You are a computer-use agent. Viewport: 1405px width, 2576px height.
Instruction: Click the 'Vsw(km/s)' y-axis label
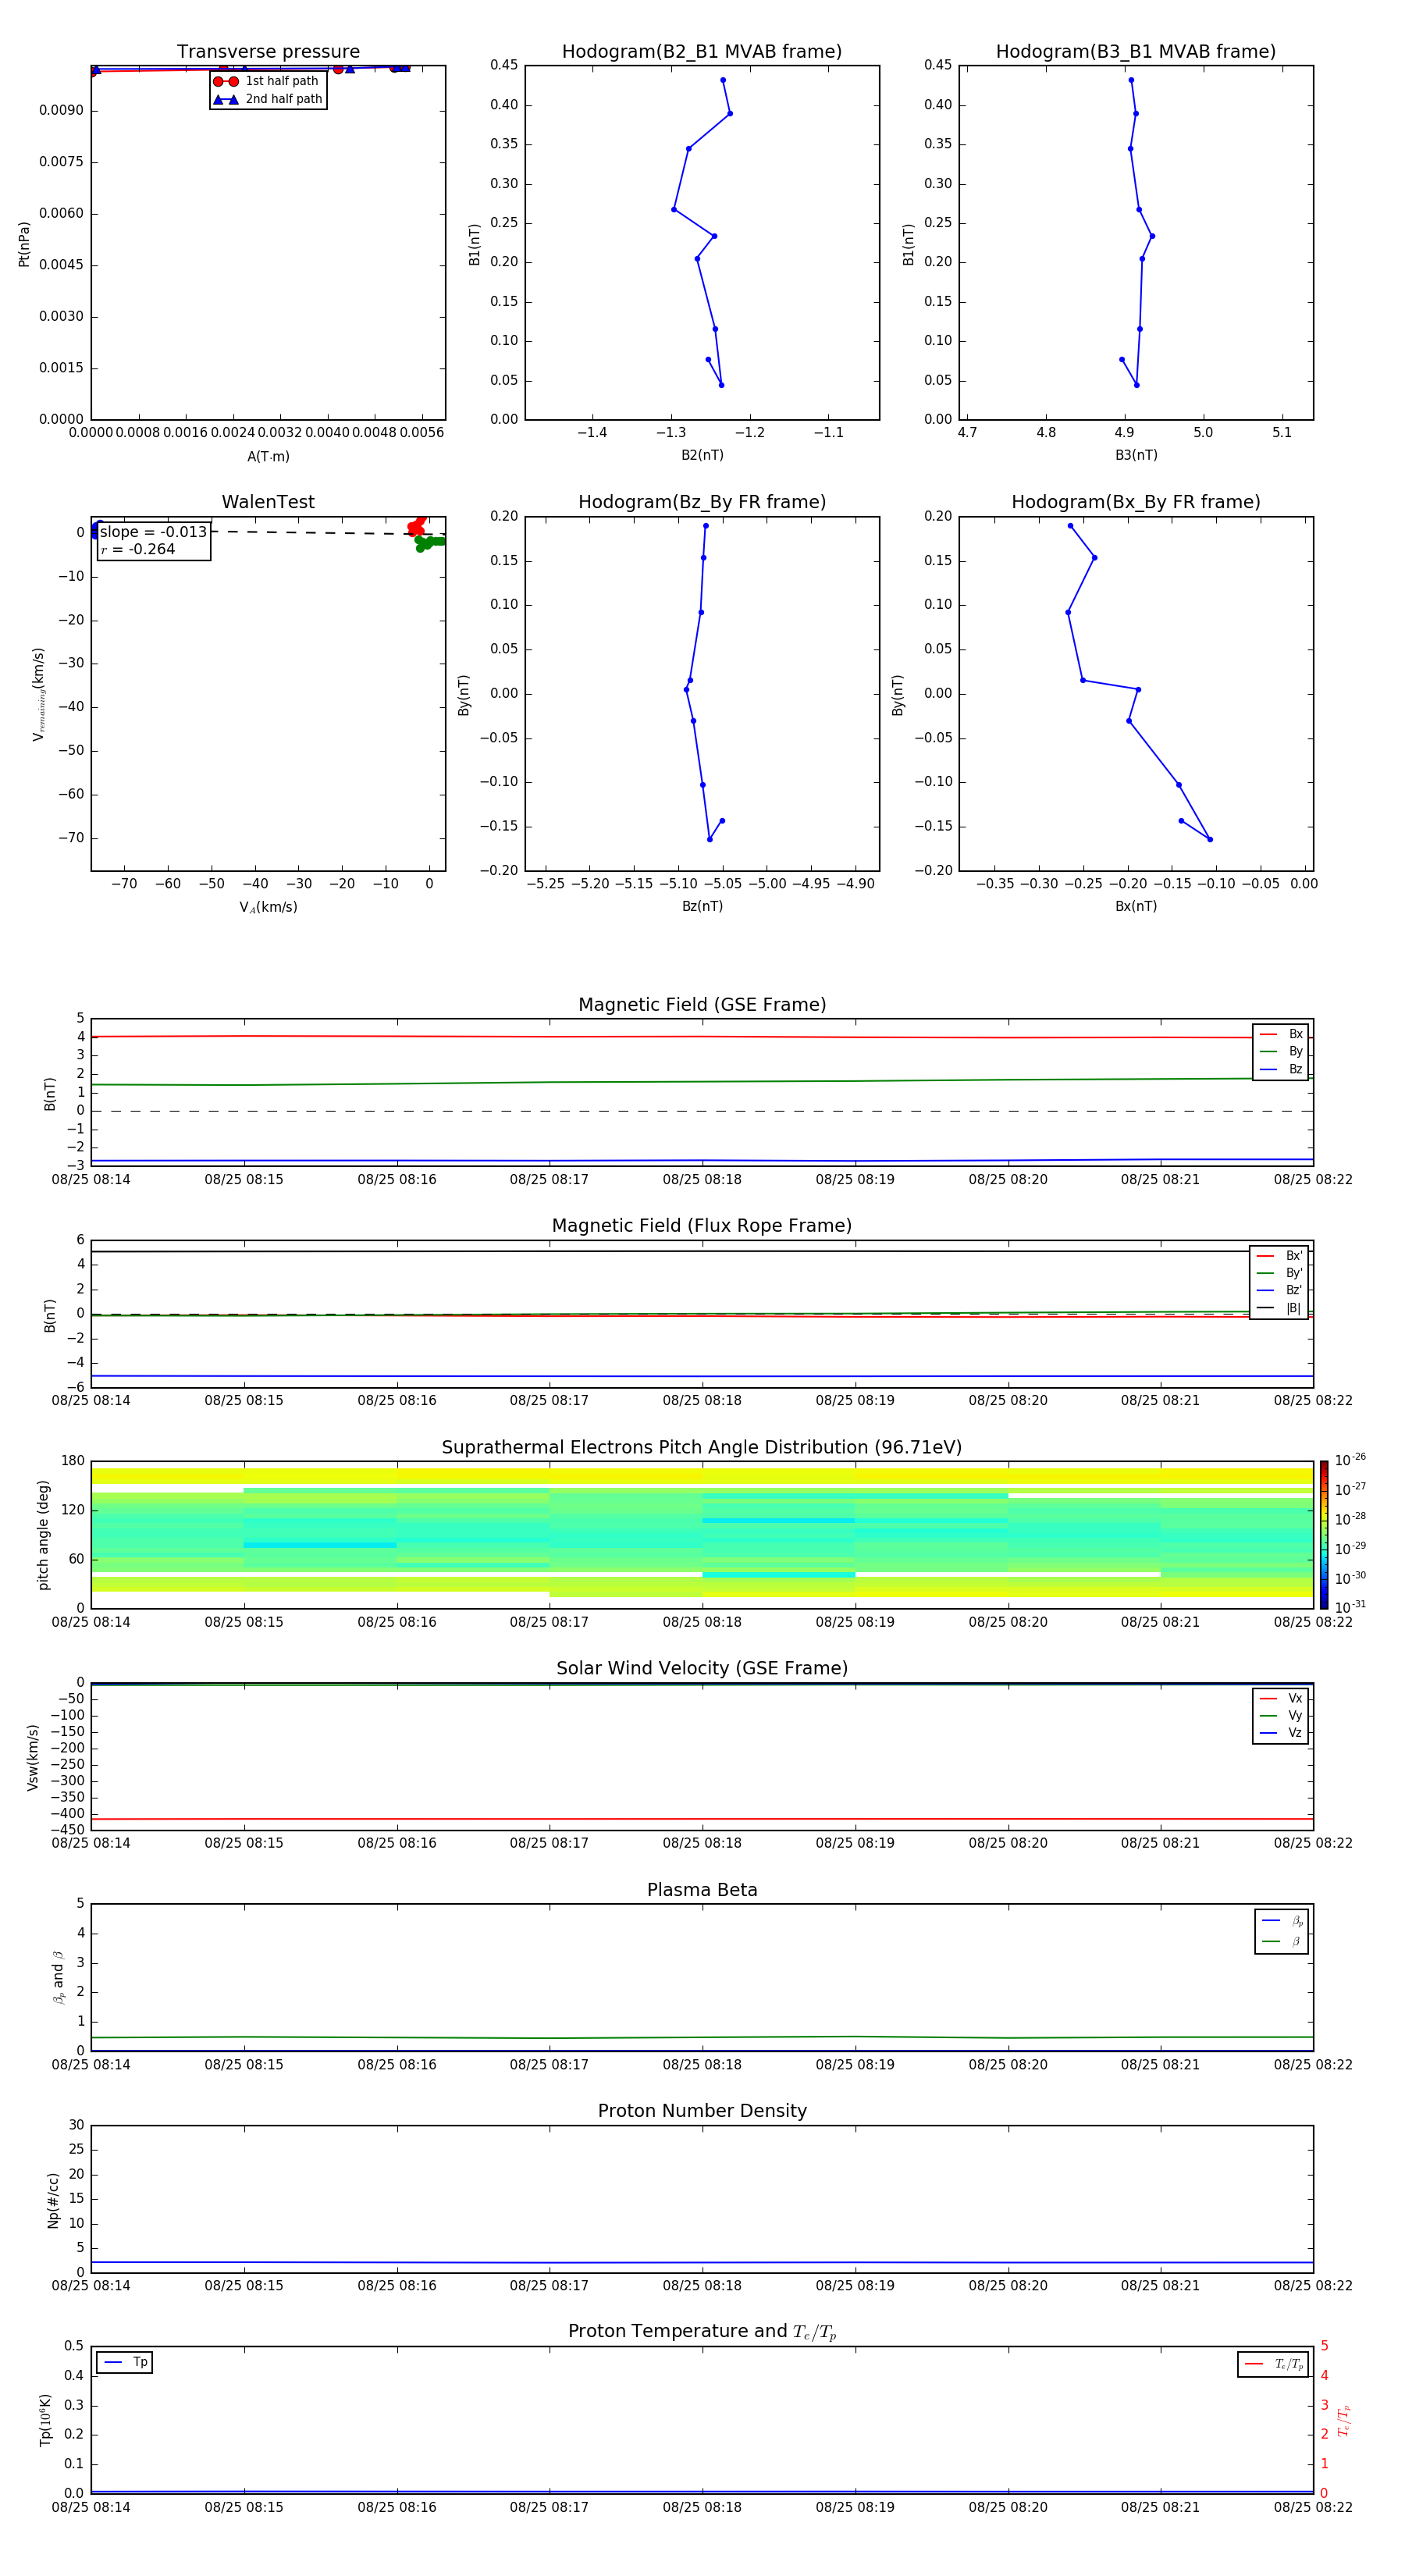tap(32, 1757)
